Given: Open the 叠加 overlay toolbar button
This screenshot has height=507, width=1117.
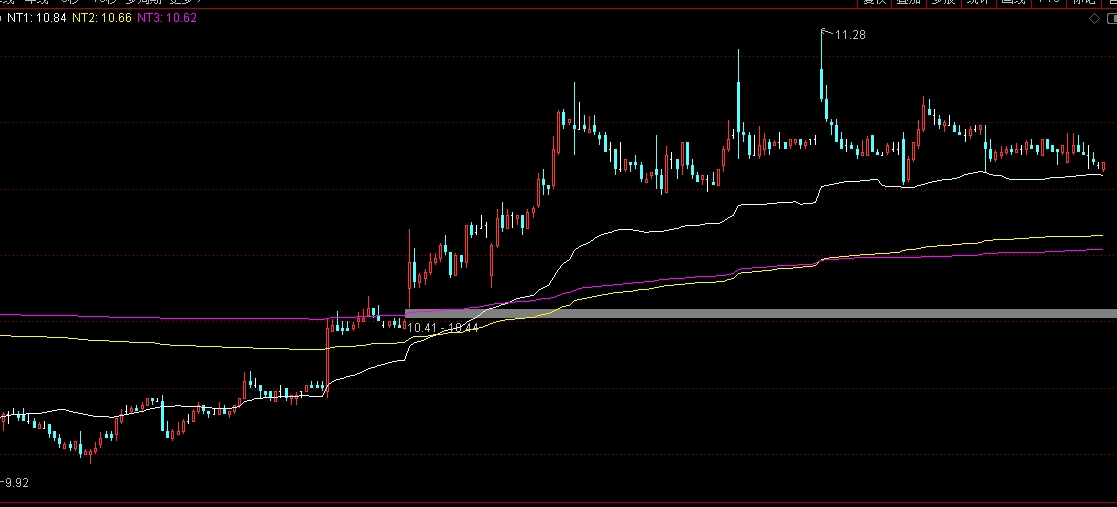Looking at the screenshot, I should (908, 3).
